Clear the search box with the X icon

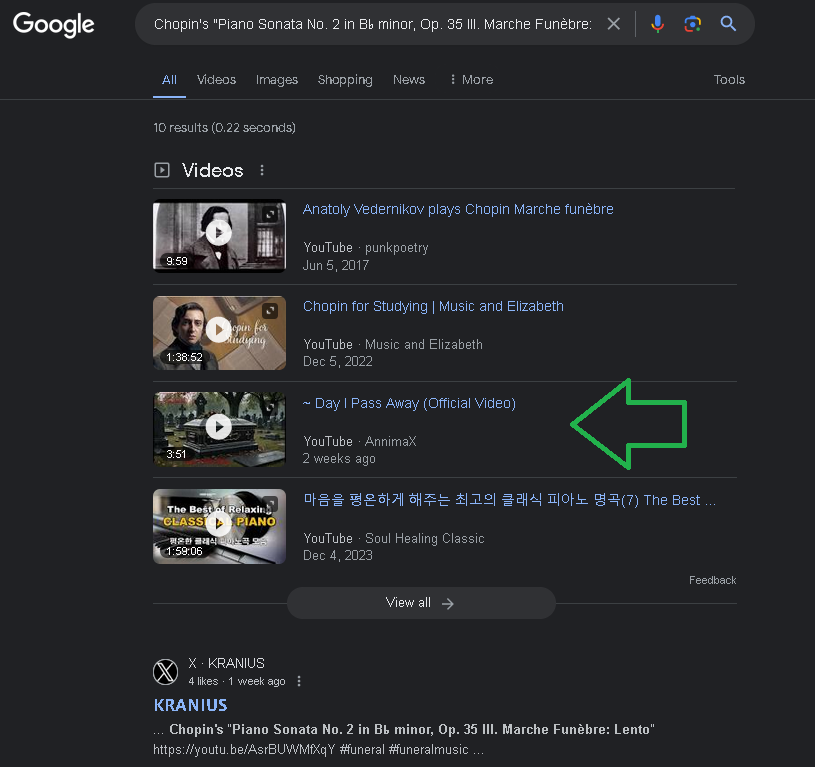[614, 24]
